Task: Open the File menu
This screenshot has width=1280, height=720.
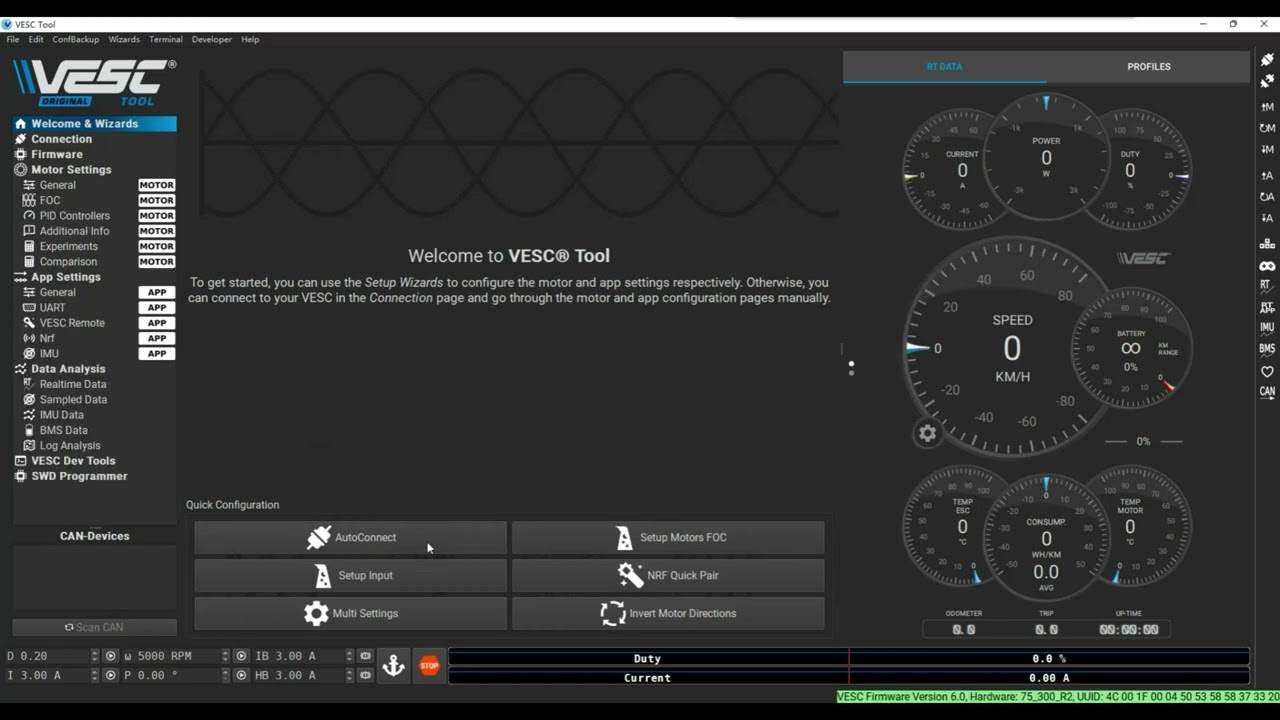Action: tap(13, 40)
